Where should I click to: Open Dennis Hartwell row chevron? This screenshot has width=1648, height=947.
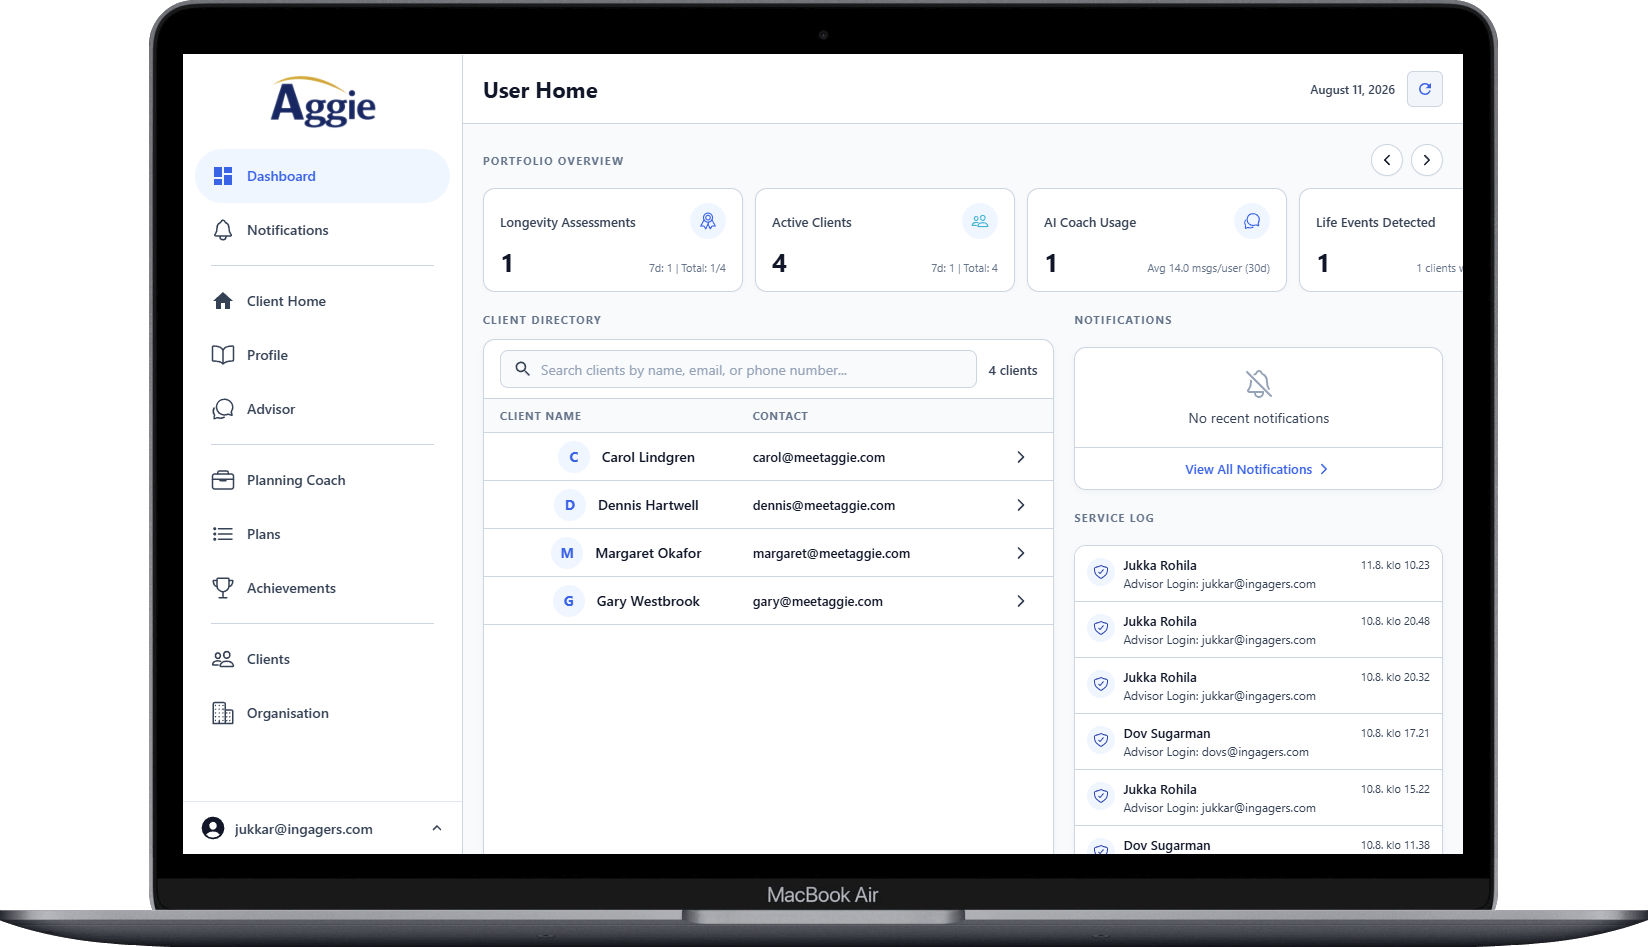[x=1020, y=505]
